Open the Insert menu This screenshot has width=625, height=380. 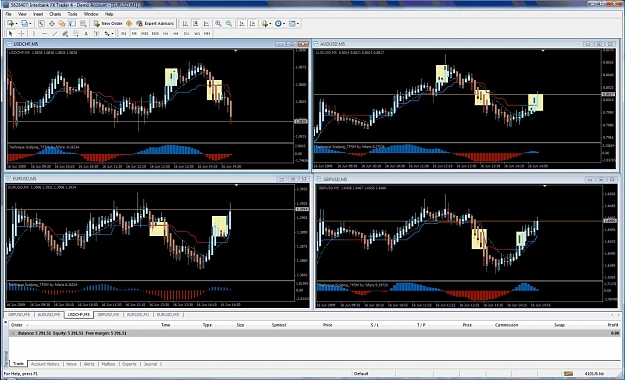[x=38, y=14]
